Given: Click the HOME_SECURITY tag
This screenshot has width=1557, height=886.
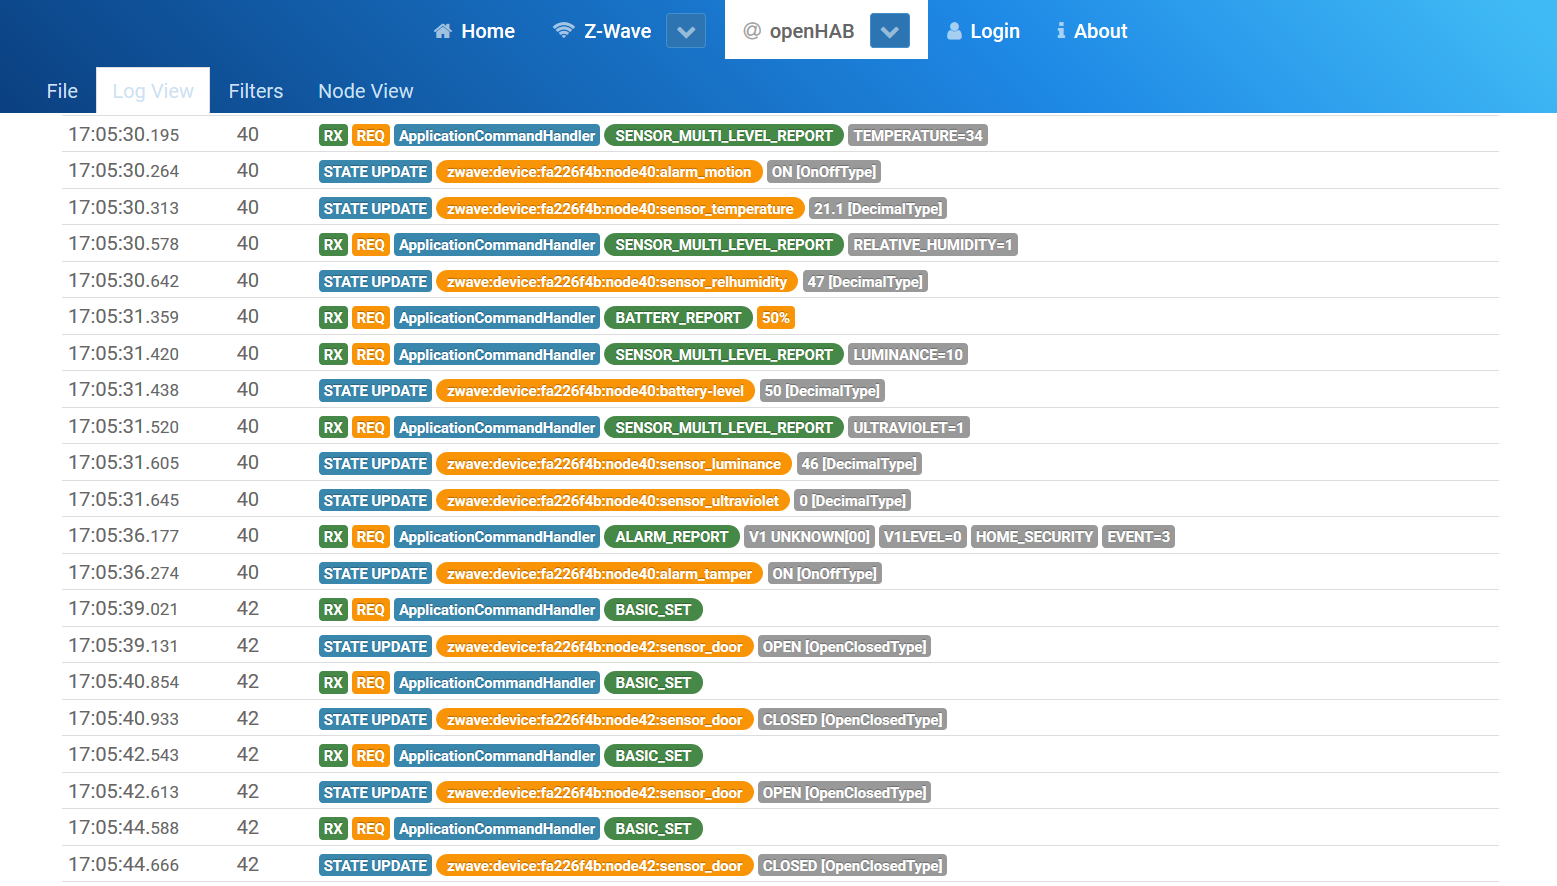Looking at the screenshot, I should (1034, 537).
